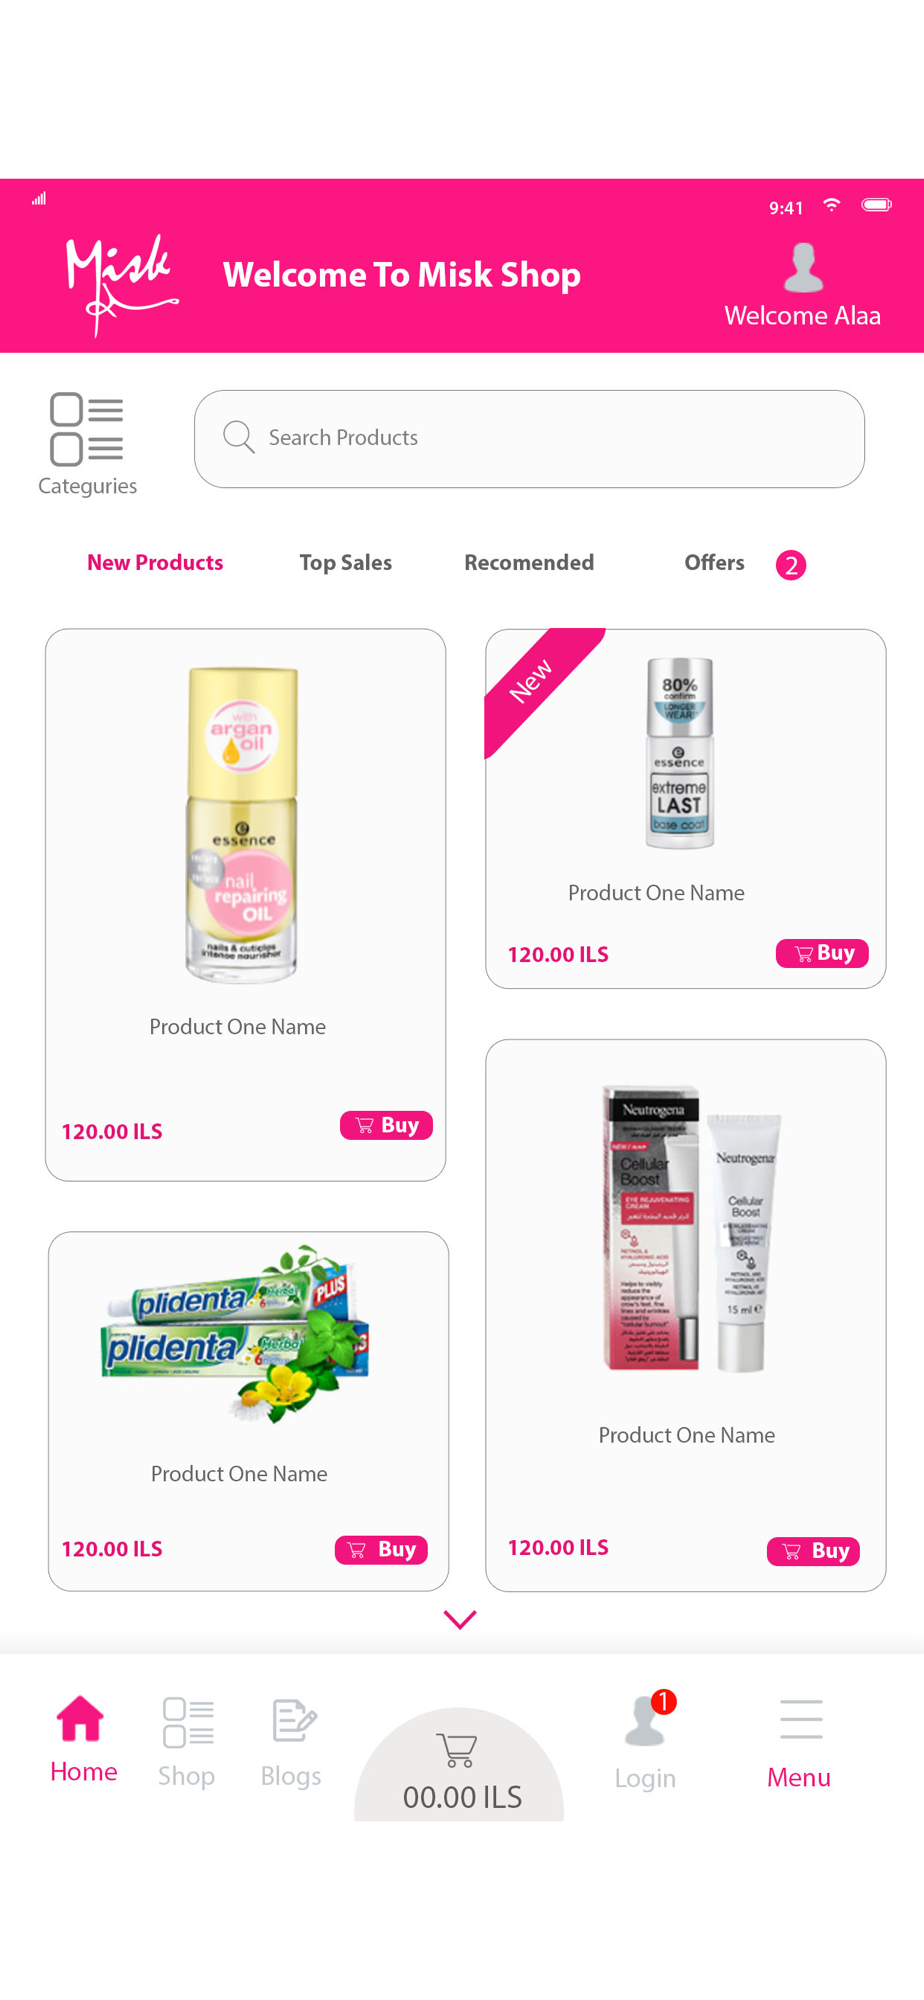Focus the Search Products field
The height and width of the screenshot is (2000, 924).
[529, 439]
